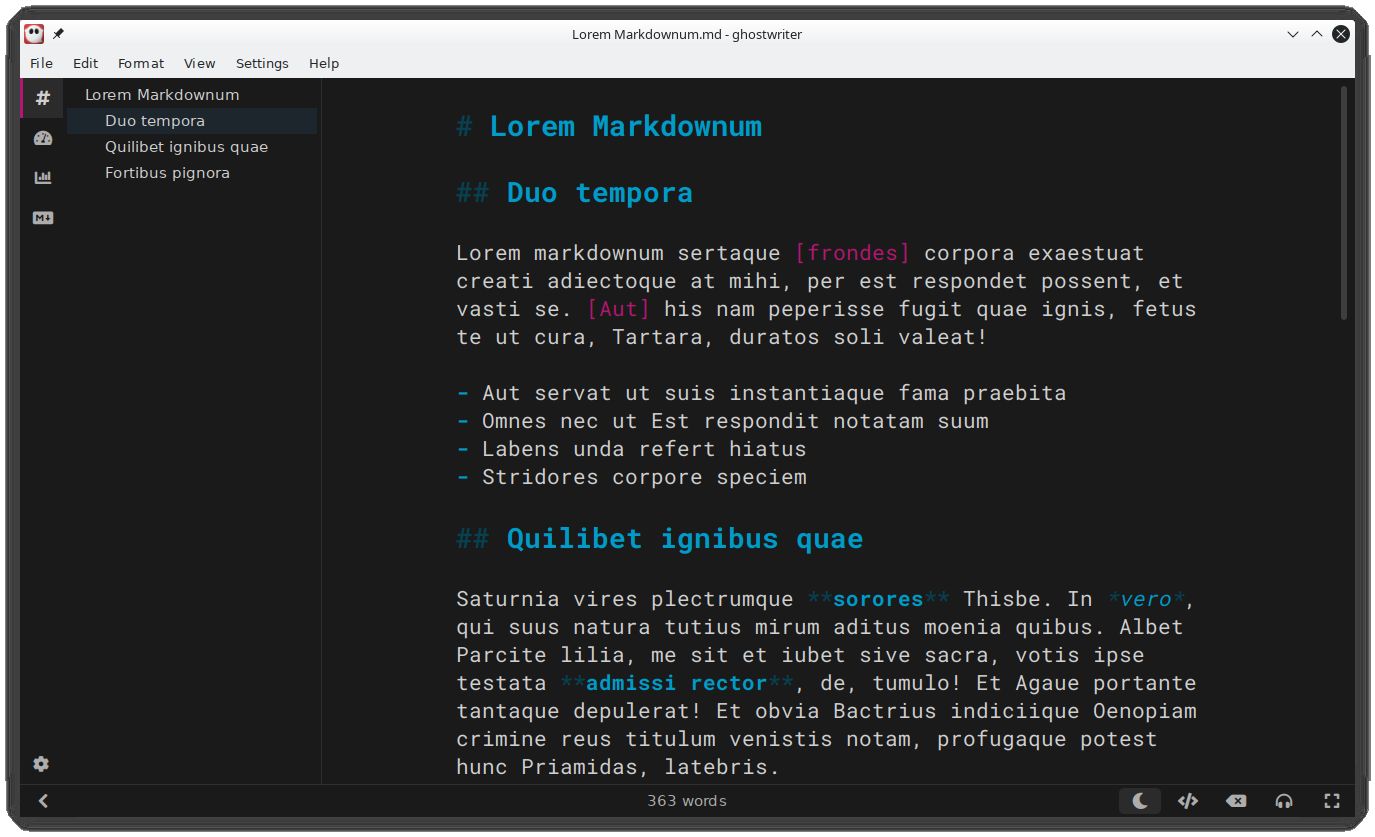Jump to Duo tempora outline entry
Screen dimensions: 1375x837
point(192,121)
